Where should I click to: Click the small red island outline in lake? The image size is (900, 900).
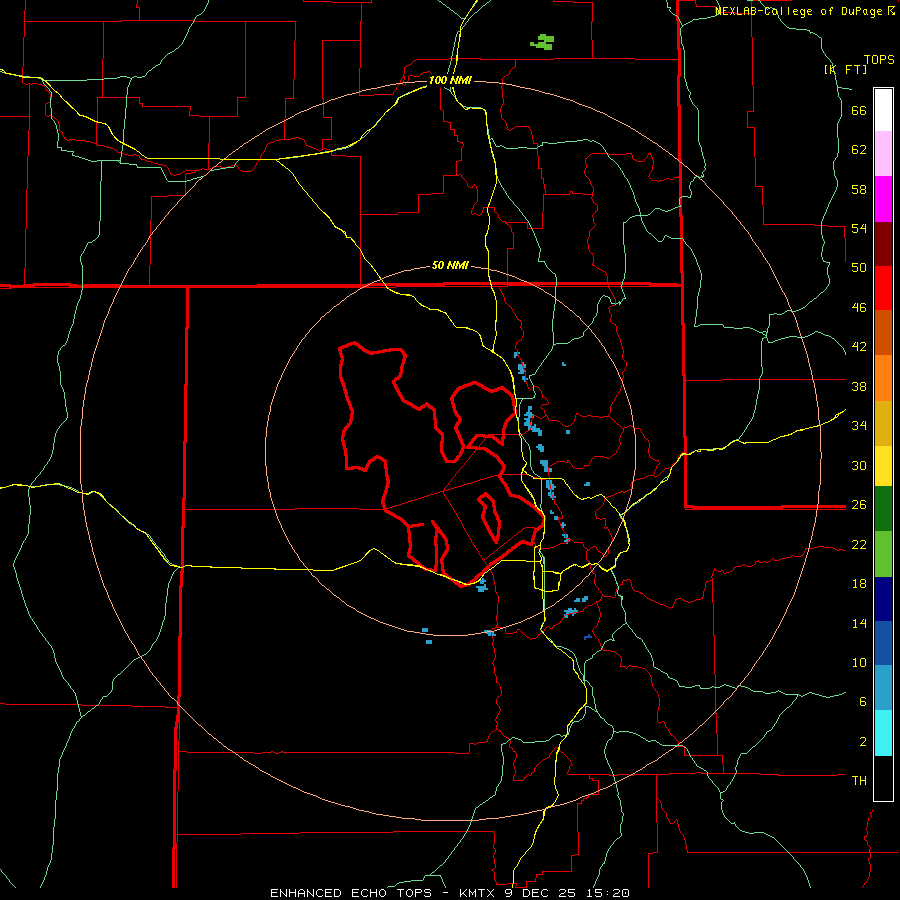(x=490, y=518)
